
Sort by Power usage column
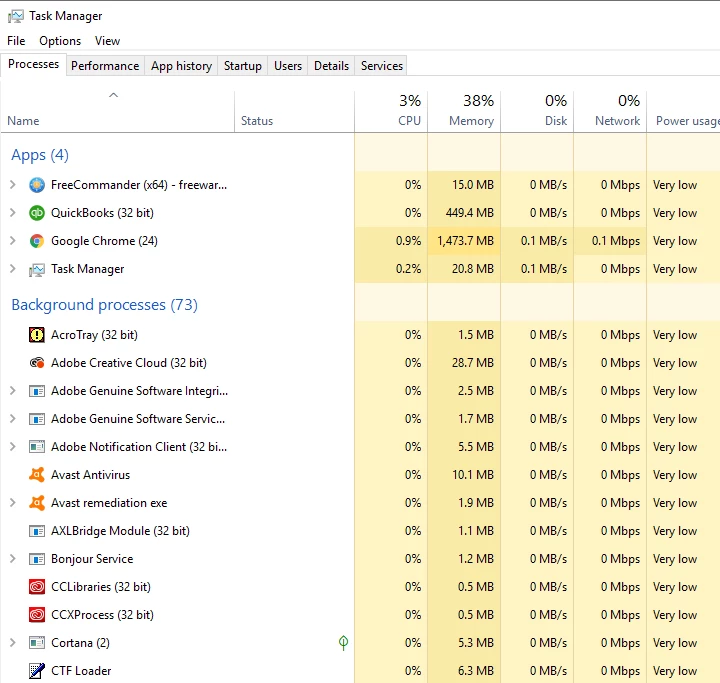tap(684, 112)
